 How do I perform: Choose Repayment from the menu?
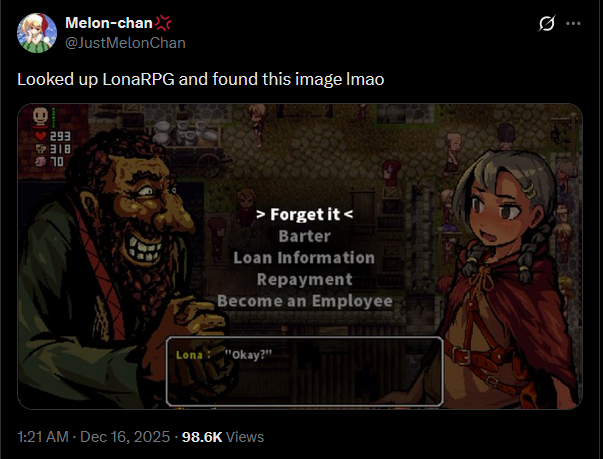click(x=305, y=279)
